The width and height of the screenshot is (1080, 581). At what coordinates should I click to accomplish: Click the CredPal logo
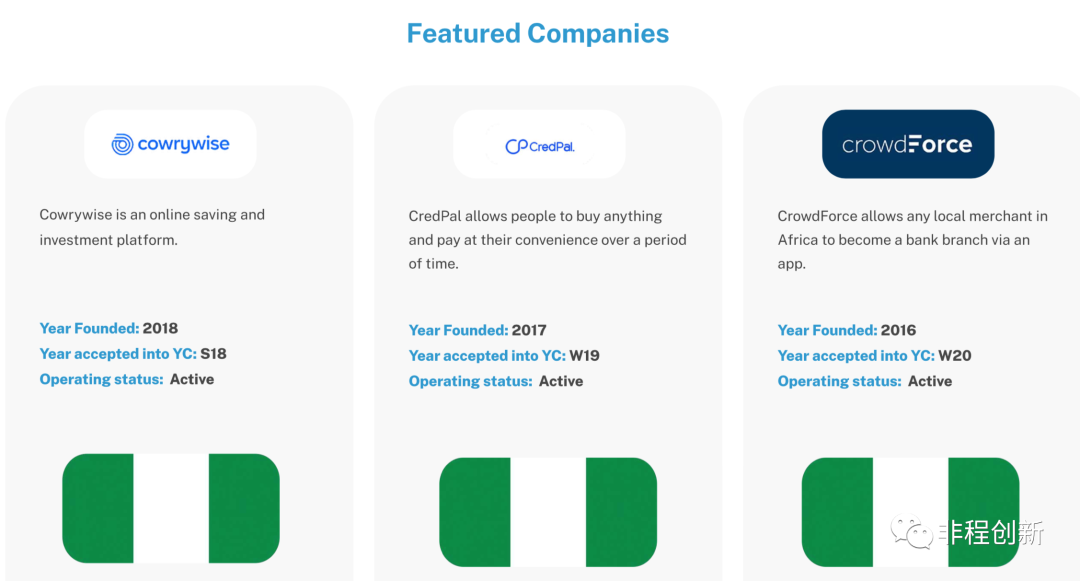[539, 144]
